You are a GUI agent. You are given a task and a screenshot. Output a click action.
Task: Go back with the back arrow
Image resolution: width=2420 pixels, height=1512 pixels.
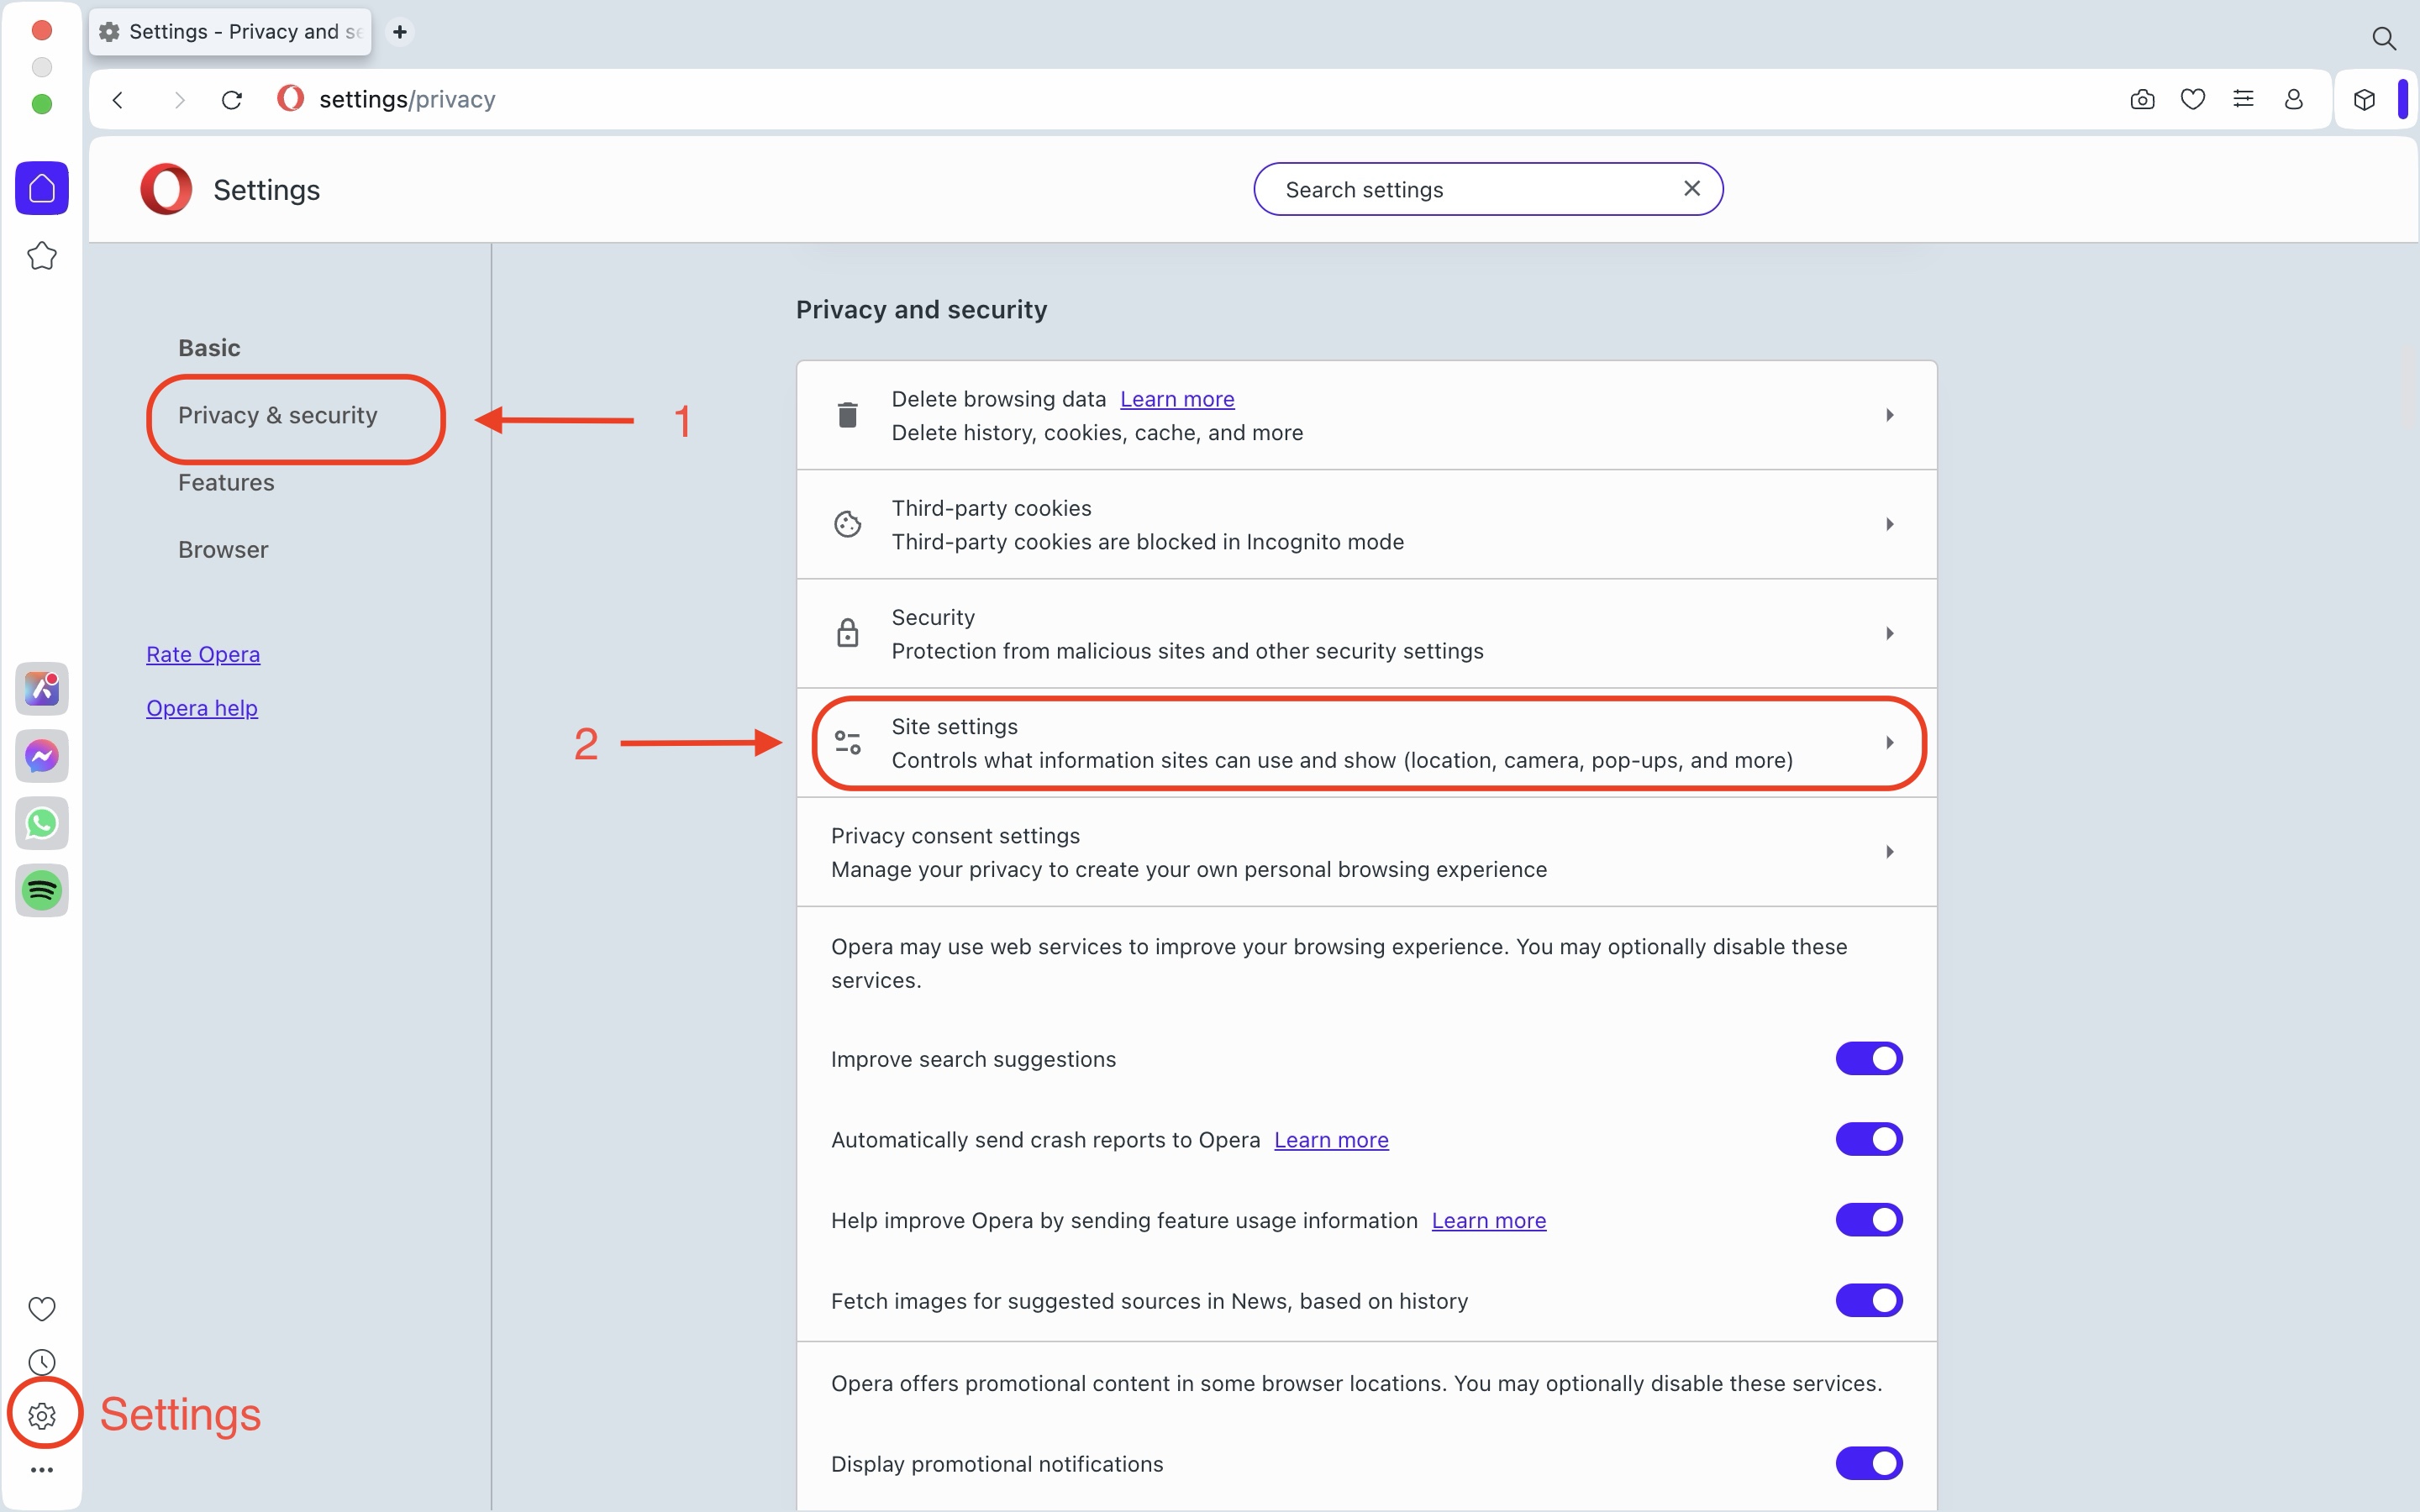118,100
